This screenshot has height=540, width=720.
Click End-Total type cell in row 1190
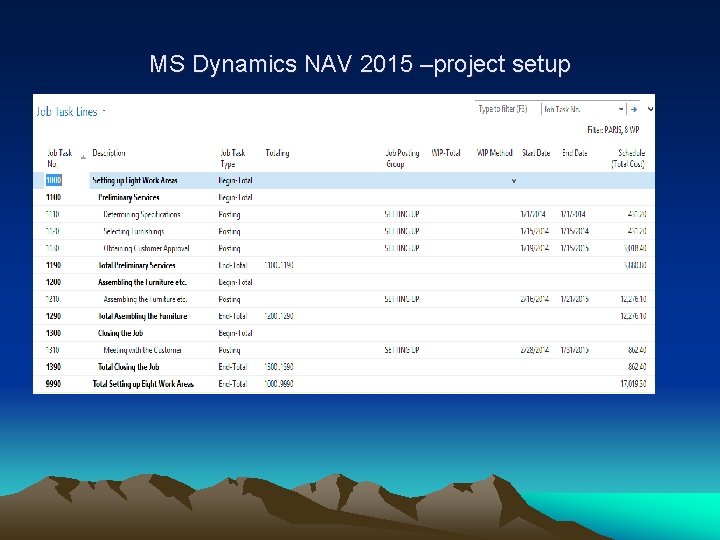coord(232,265)
